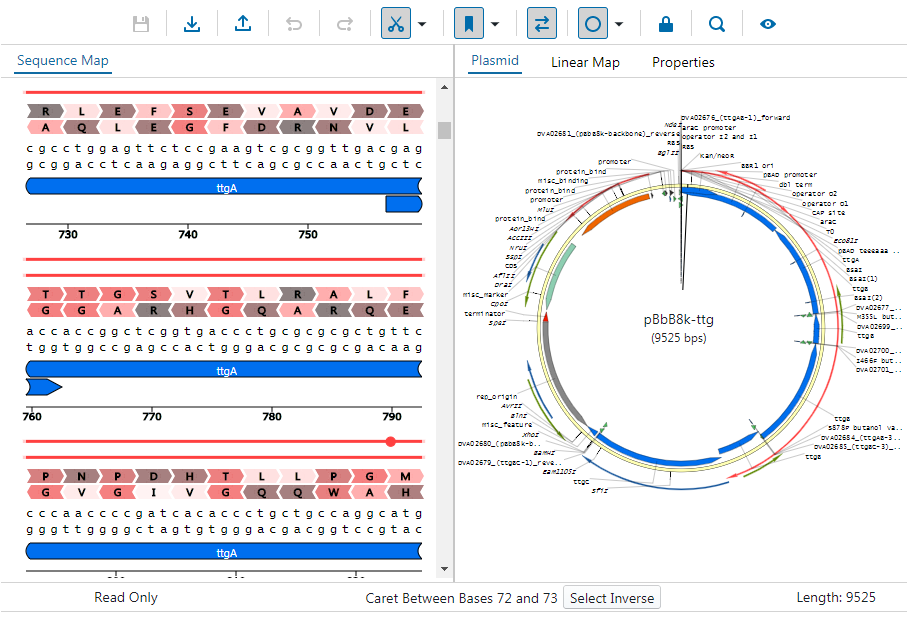Click the Length: 9525 status text
913x621 pixels.
[836, 597]
